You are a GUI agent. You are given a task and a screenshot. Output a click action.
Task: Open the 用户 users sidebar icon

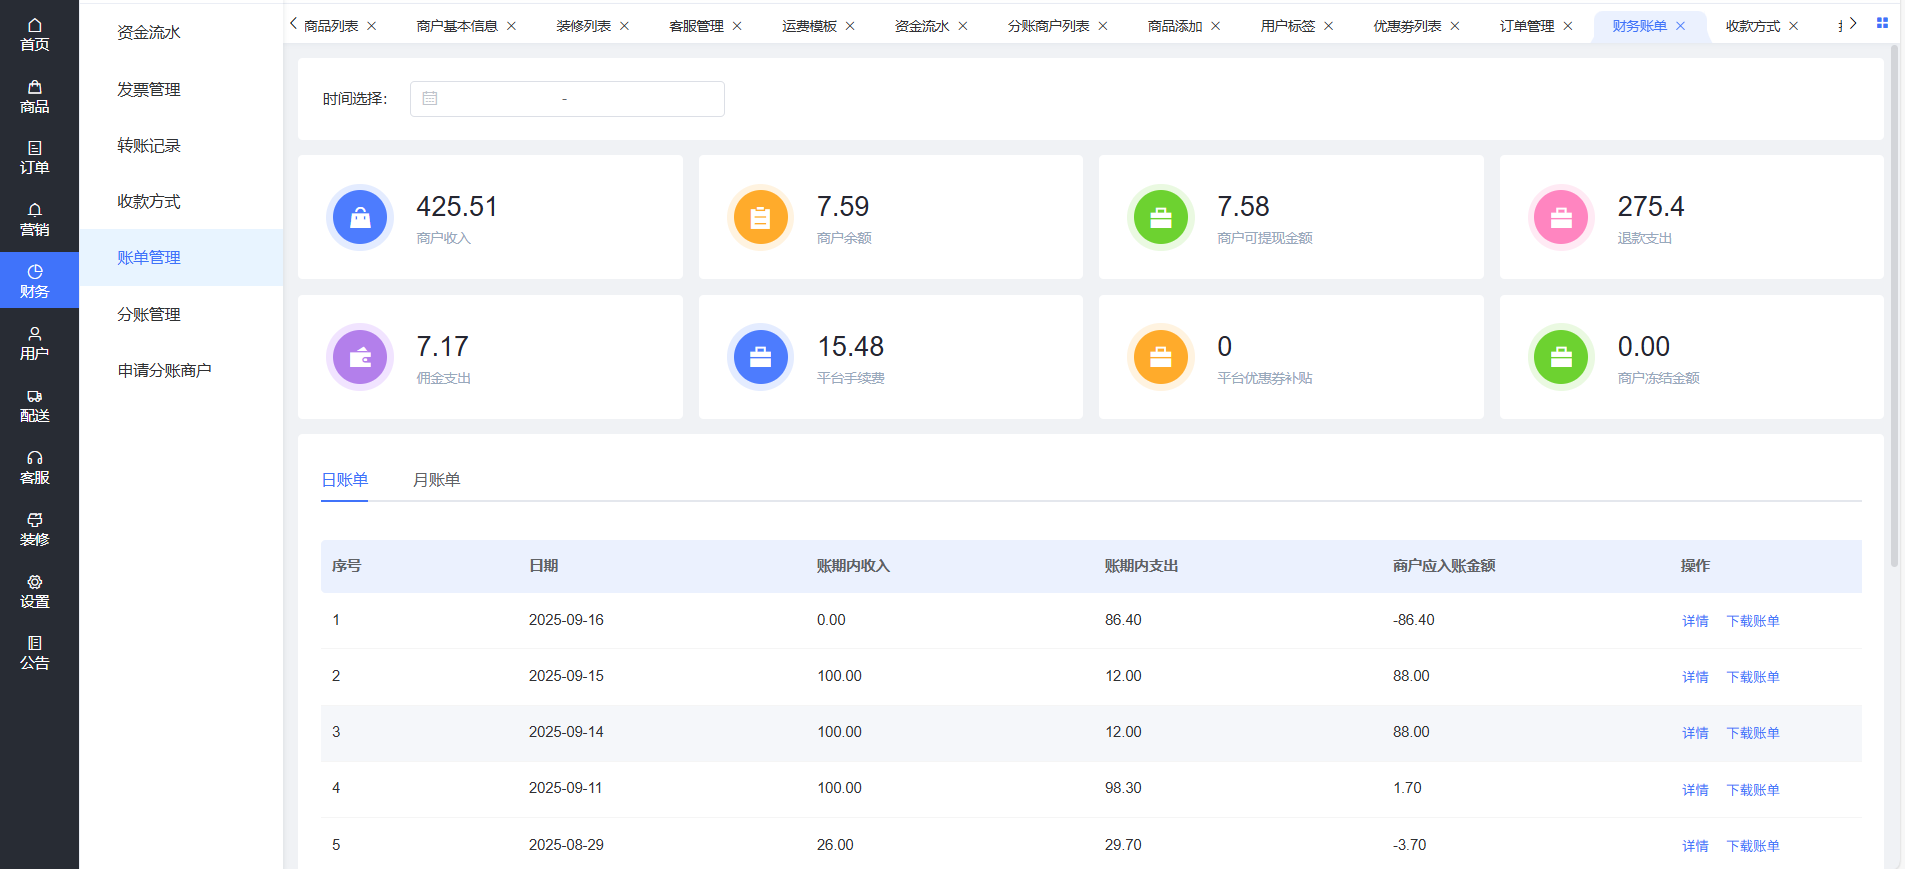(x=35, y=343)
